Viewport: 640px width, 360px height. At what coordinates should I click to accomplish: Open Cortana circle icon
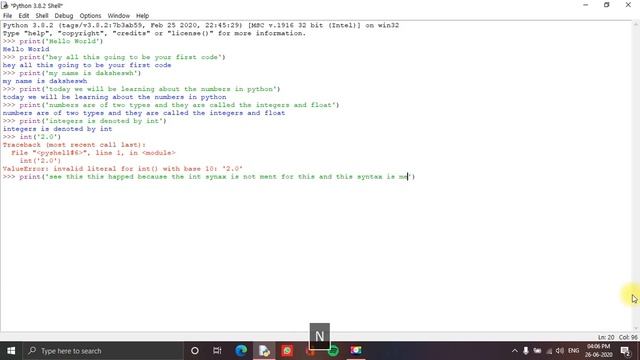tap(195, 351)
